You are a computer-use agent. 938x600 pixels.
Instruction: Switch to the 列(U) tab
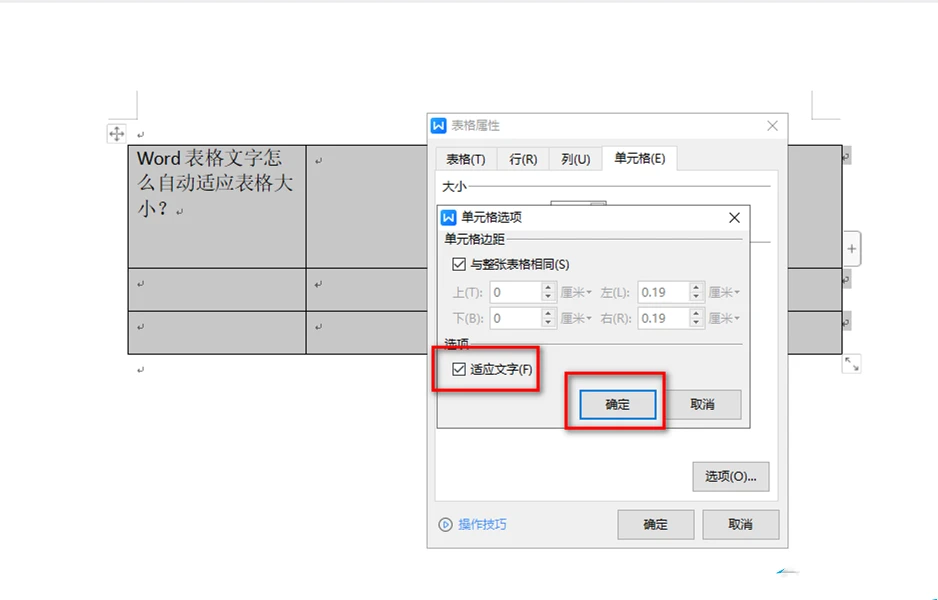point(575,159)
